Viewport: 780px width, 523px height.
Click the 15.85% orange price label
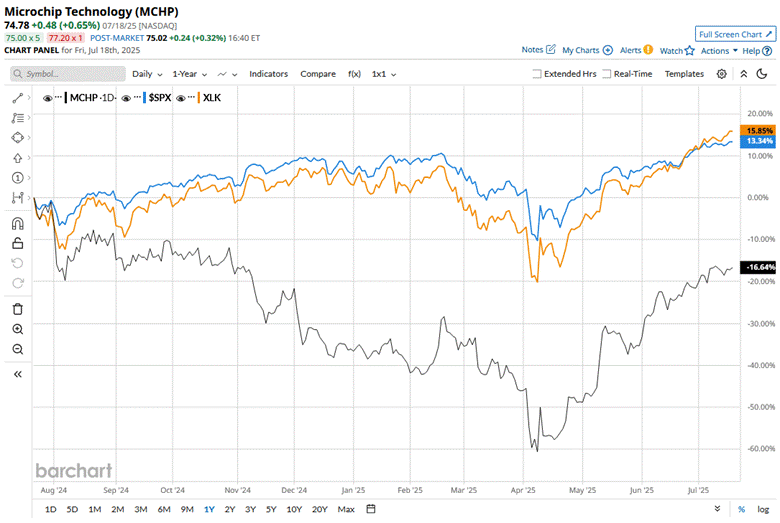pos(759,130)
